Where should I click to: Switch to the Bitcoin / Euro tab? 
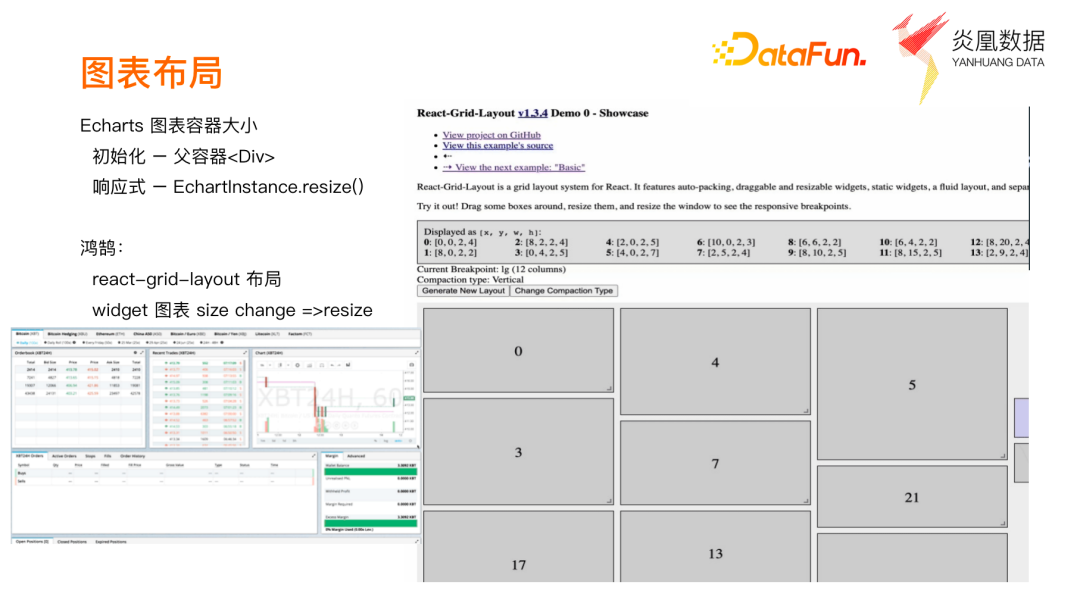(x=188, y=334)
